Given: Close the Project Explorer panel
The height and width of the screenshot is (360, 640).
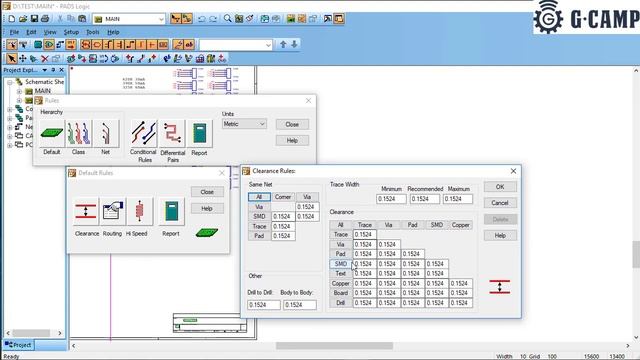Looking at the screenshot, I should click(x=62, y=70).
